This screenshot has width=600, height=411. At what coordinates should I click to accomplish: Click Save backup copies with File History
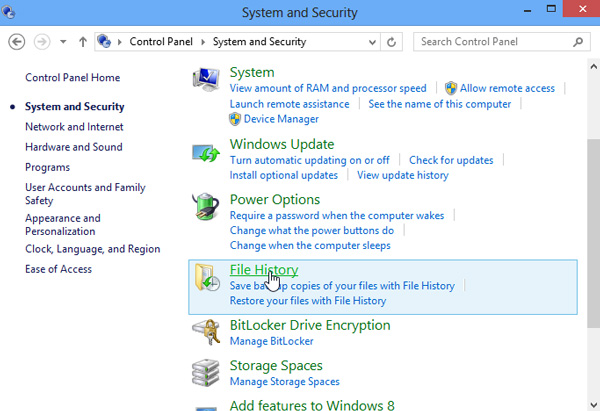pyautogui.click(x=342, y=286)
